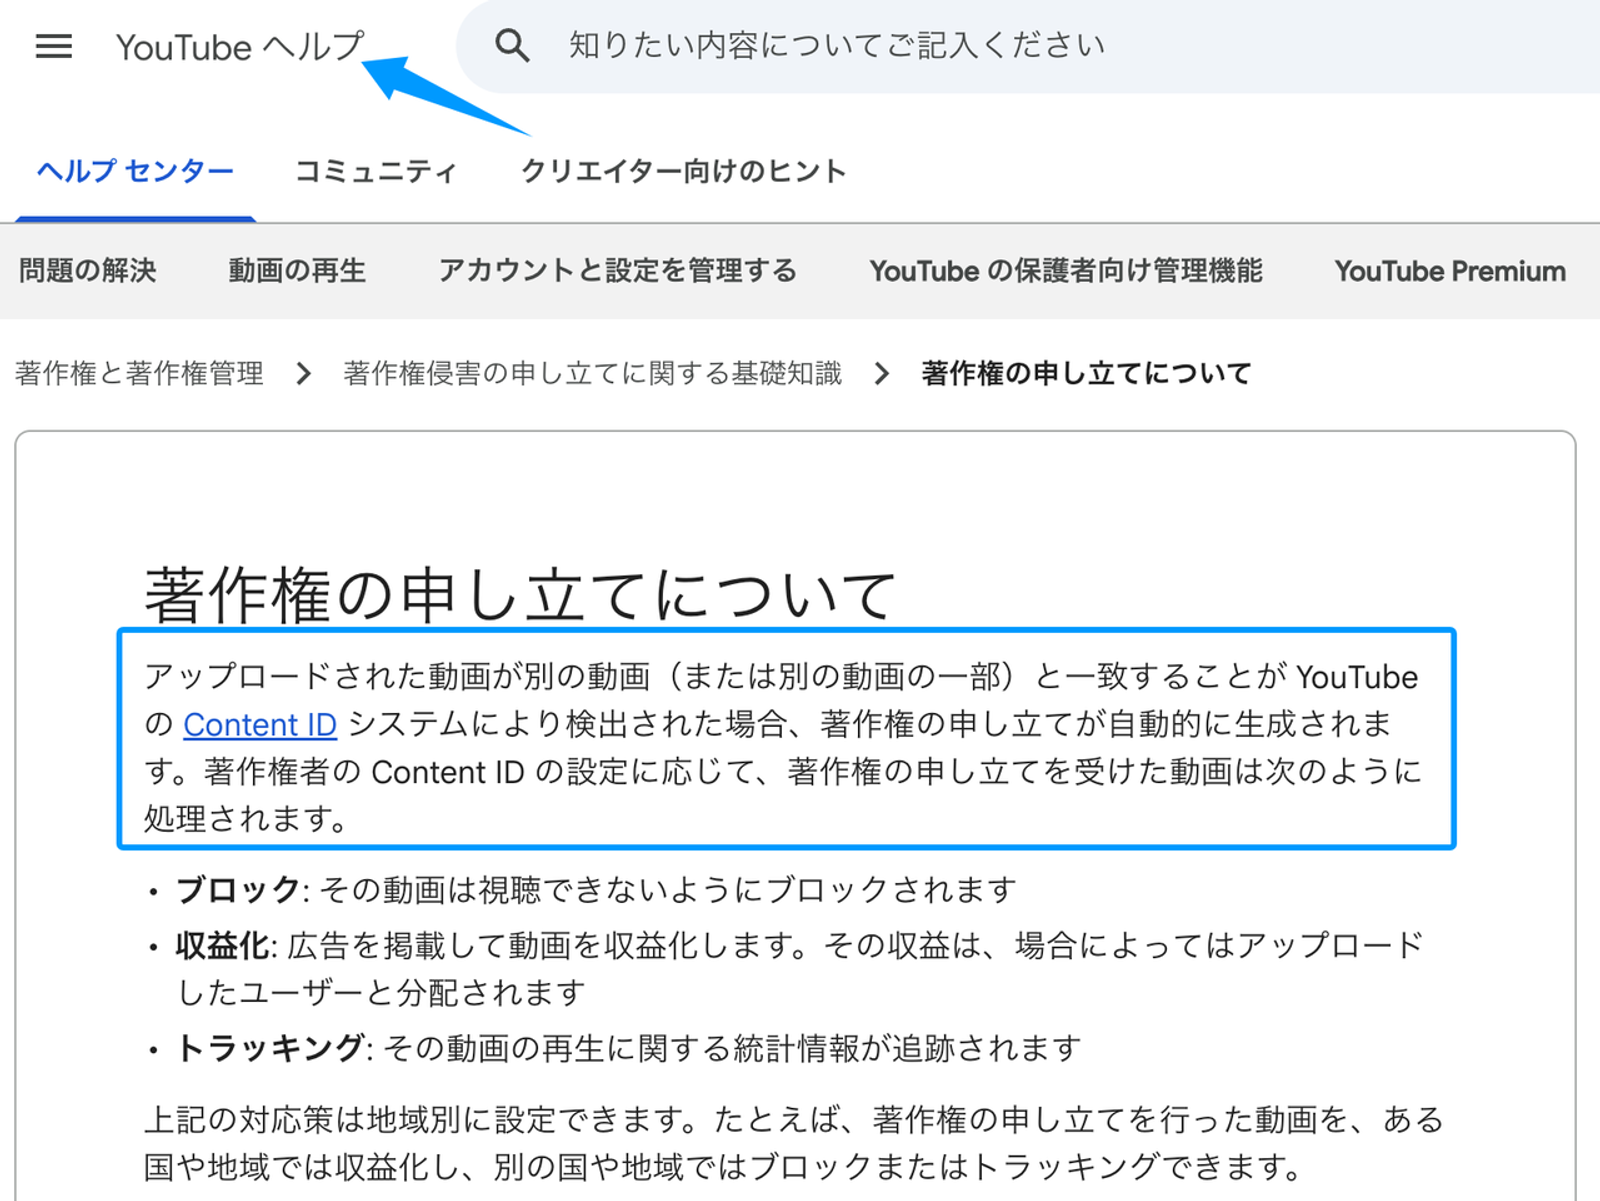Open アカウントと設定を管理する category
Screen dimensions: 1600x1201
[x=618, y=271]
